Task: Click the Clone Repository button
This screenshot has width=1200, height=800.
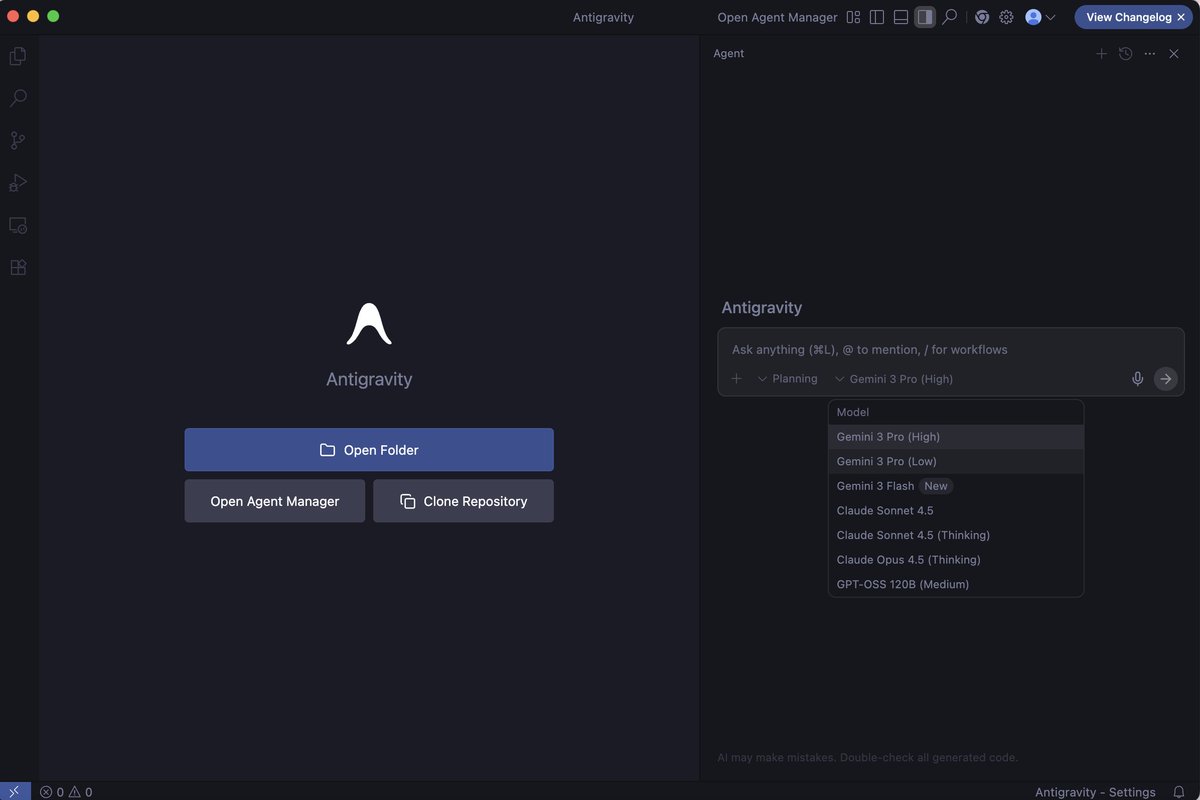Action: coord(463,501)
